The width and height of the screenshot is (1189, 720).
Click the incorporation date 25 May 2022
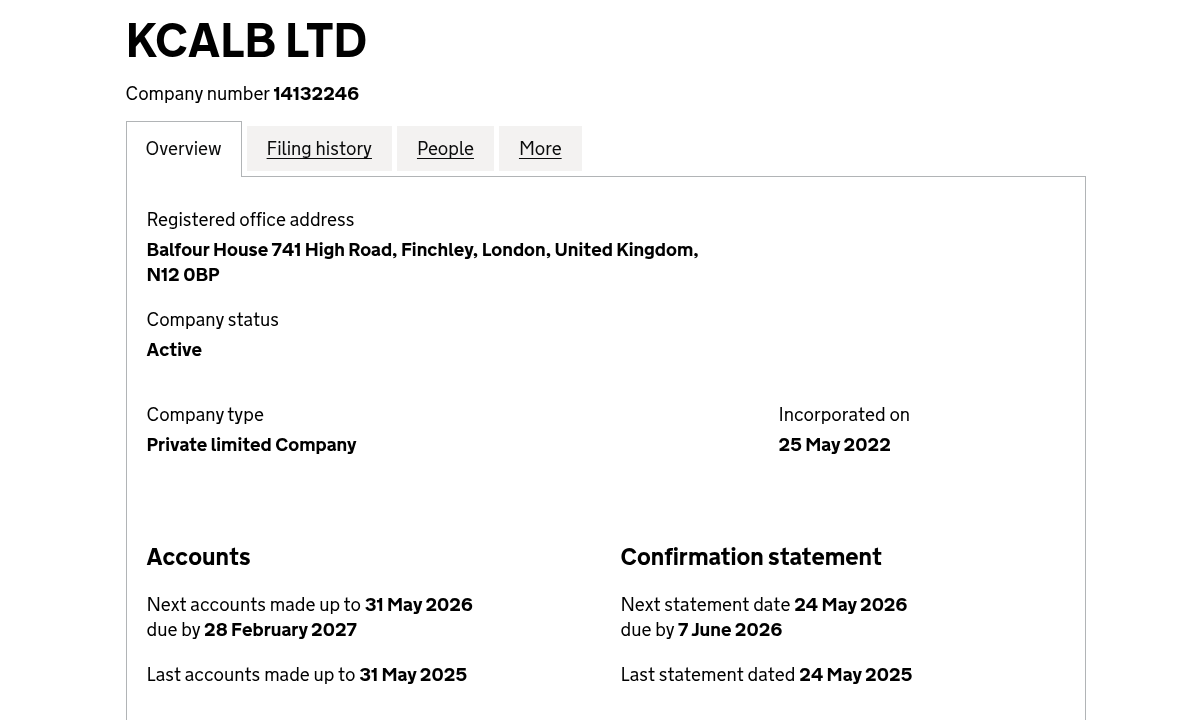834,444
